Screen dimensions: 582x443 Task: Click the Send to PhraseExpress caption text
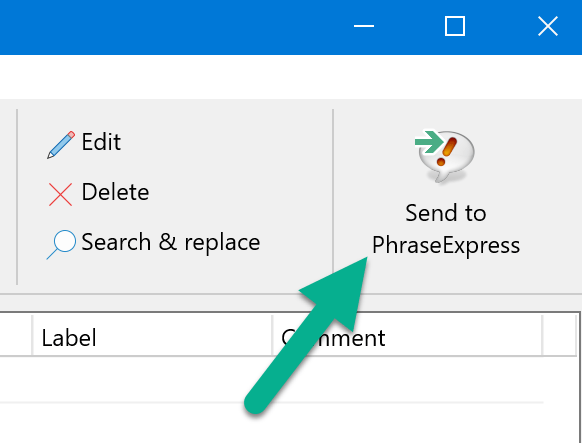[x=446, y=229]
